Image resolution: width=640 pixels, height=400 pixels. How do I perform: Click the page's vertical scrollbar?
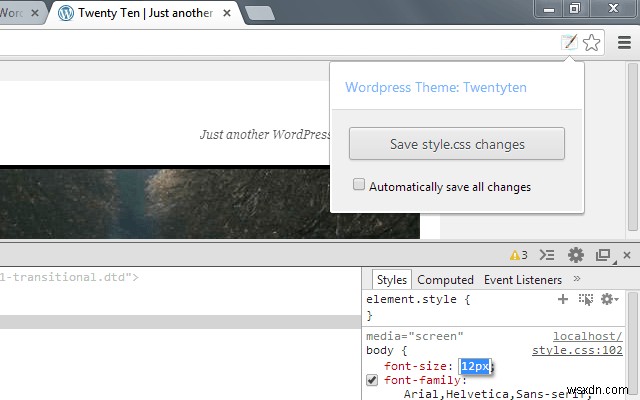(633, 147)
